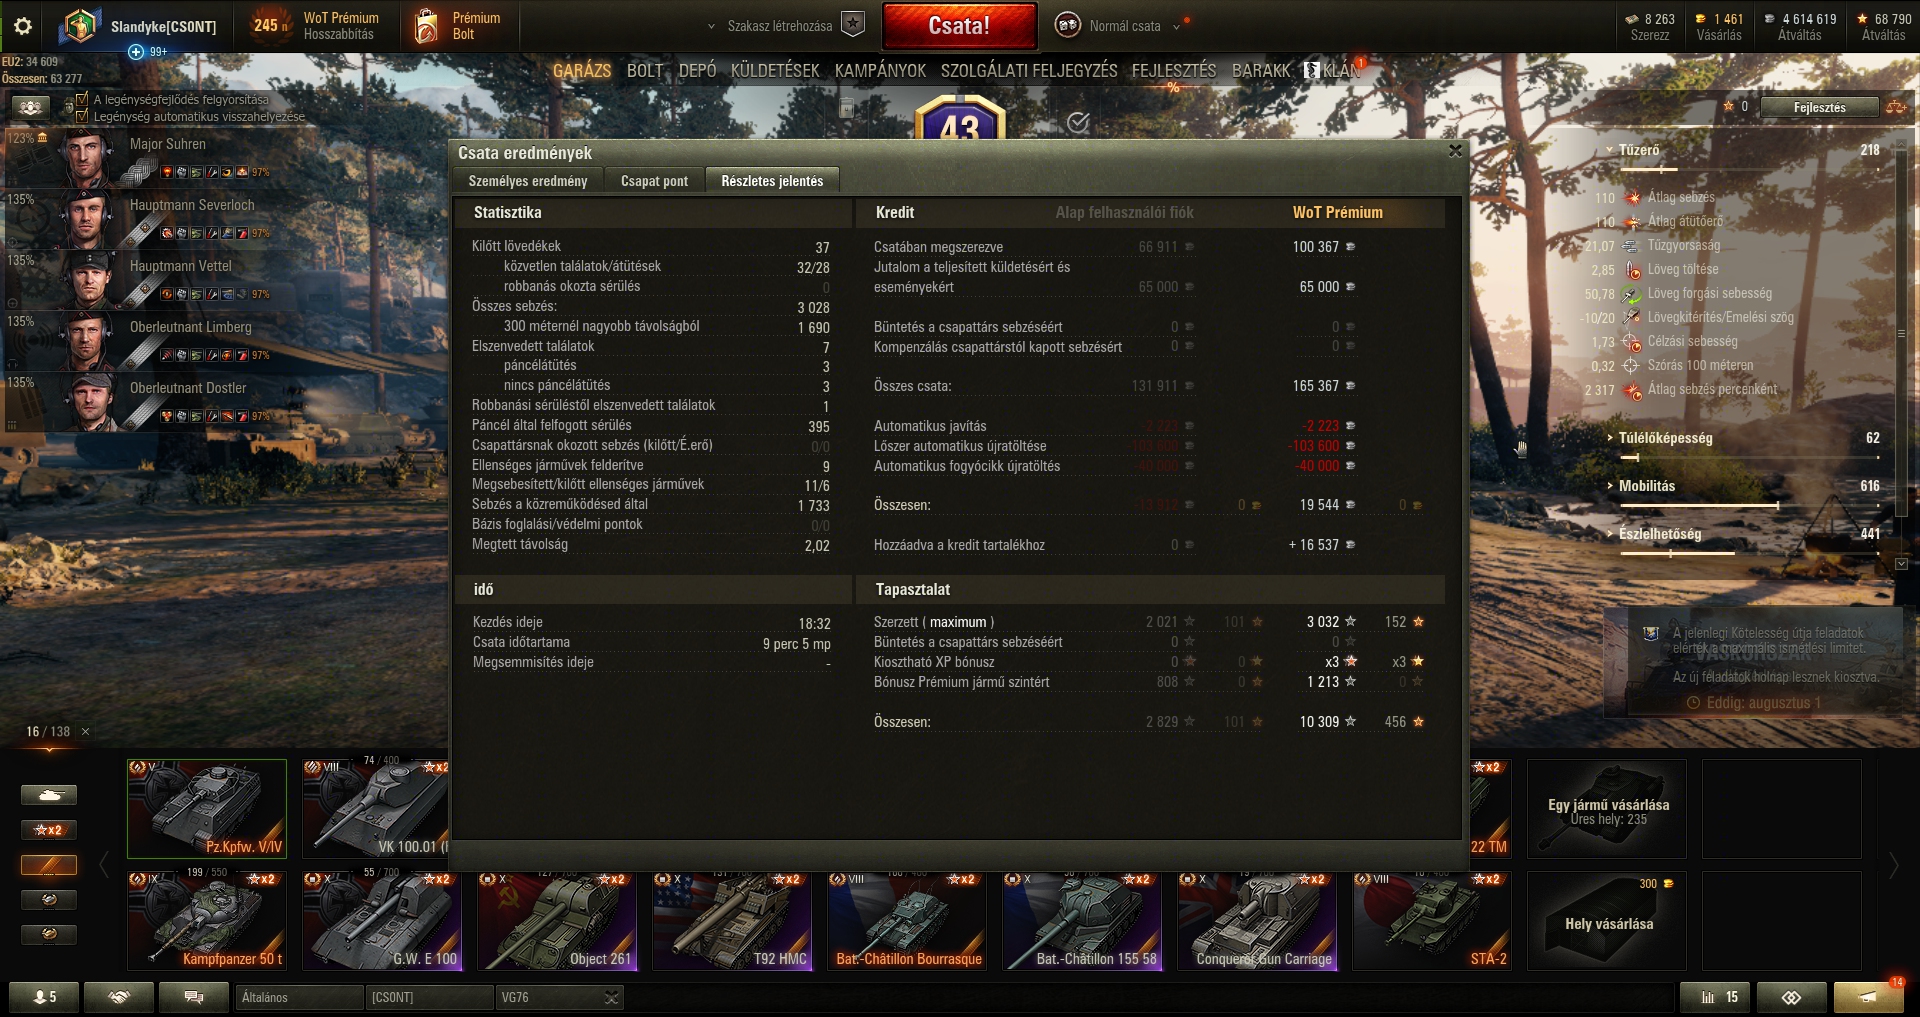Image resolution: width=1920 pixels, height=1017 pixels.
Task: Toggle the tank type carousel filter
Action: point(49,795)
